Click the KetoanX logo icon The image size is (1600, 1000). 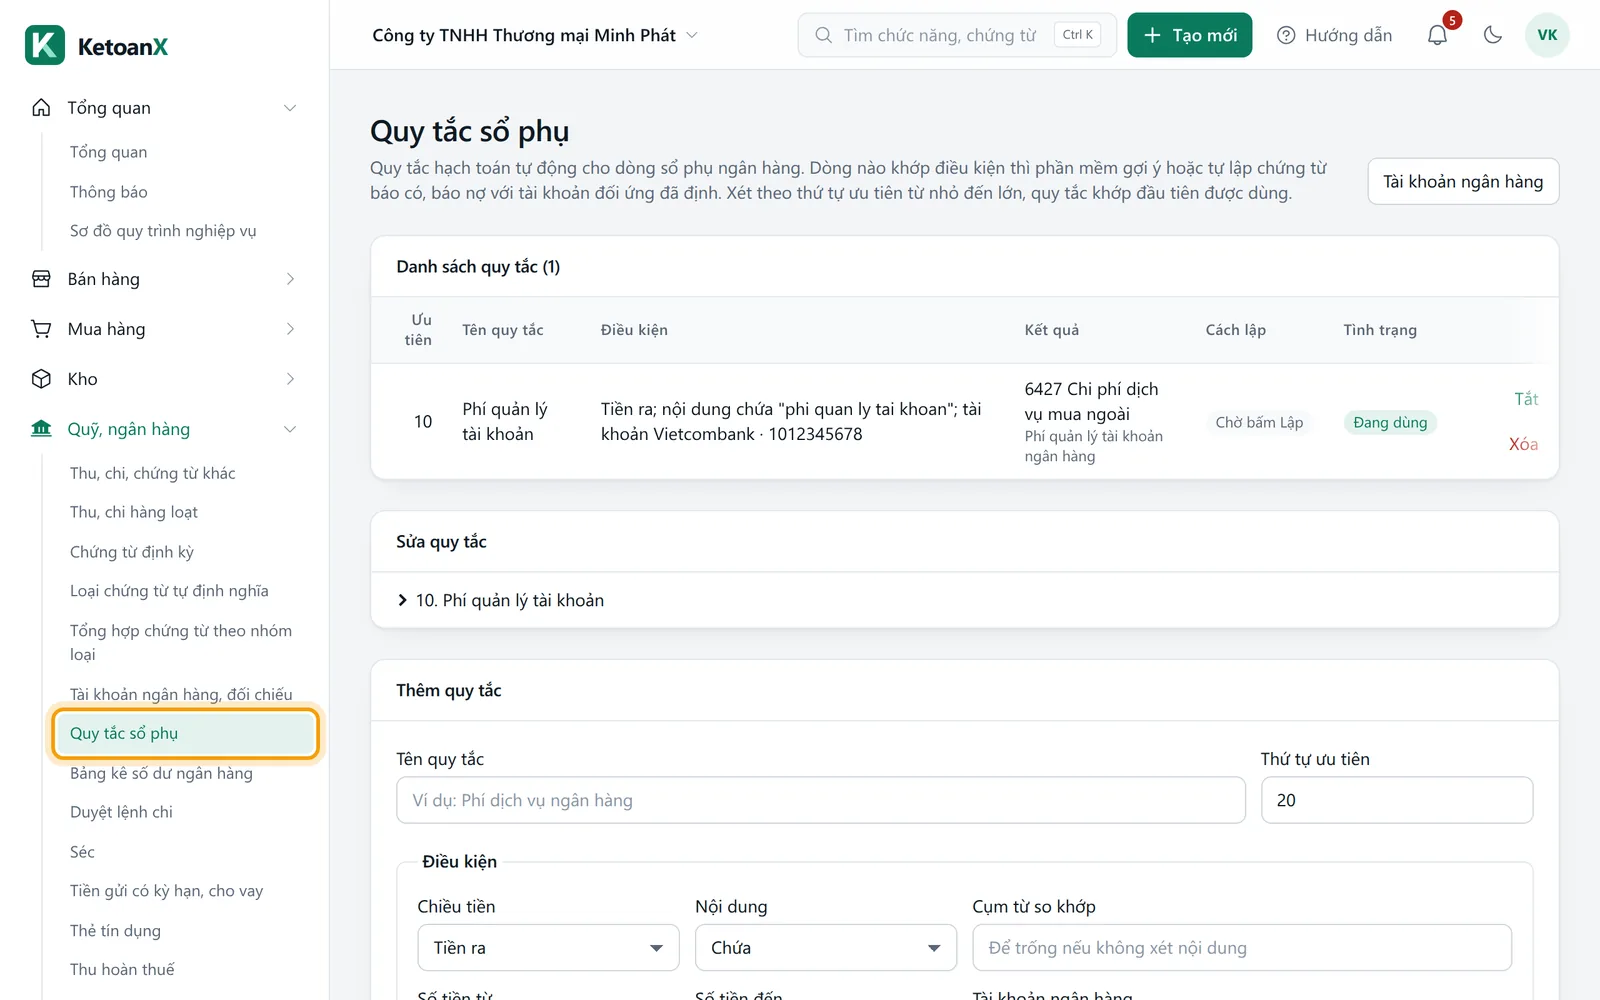click(x=45, y=45)
